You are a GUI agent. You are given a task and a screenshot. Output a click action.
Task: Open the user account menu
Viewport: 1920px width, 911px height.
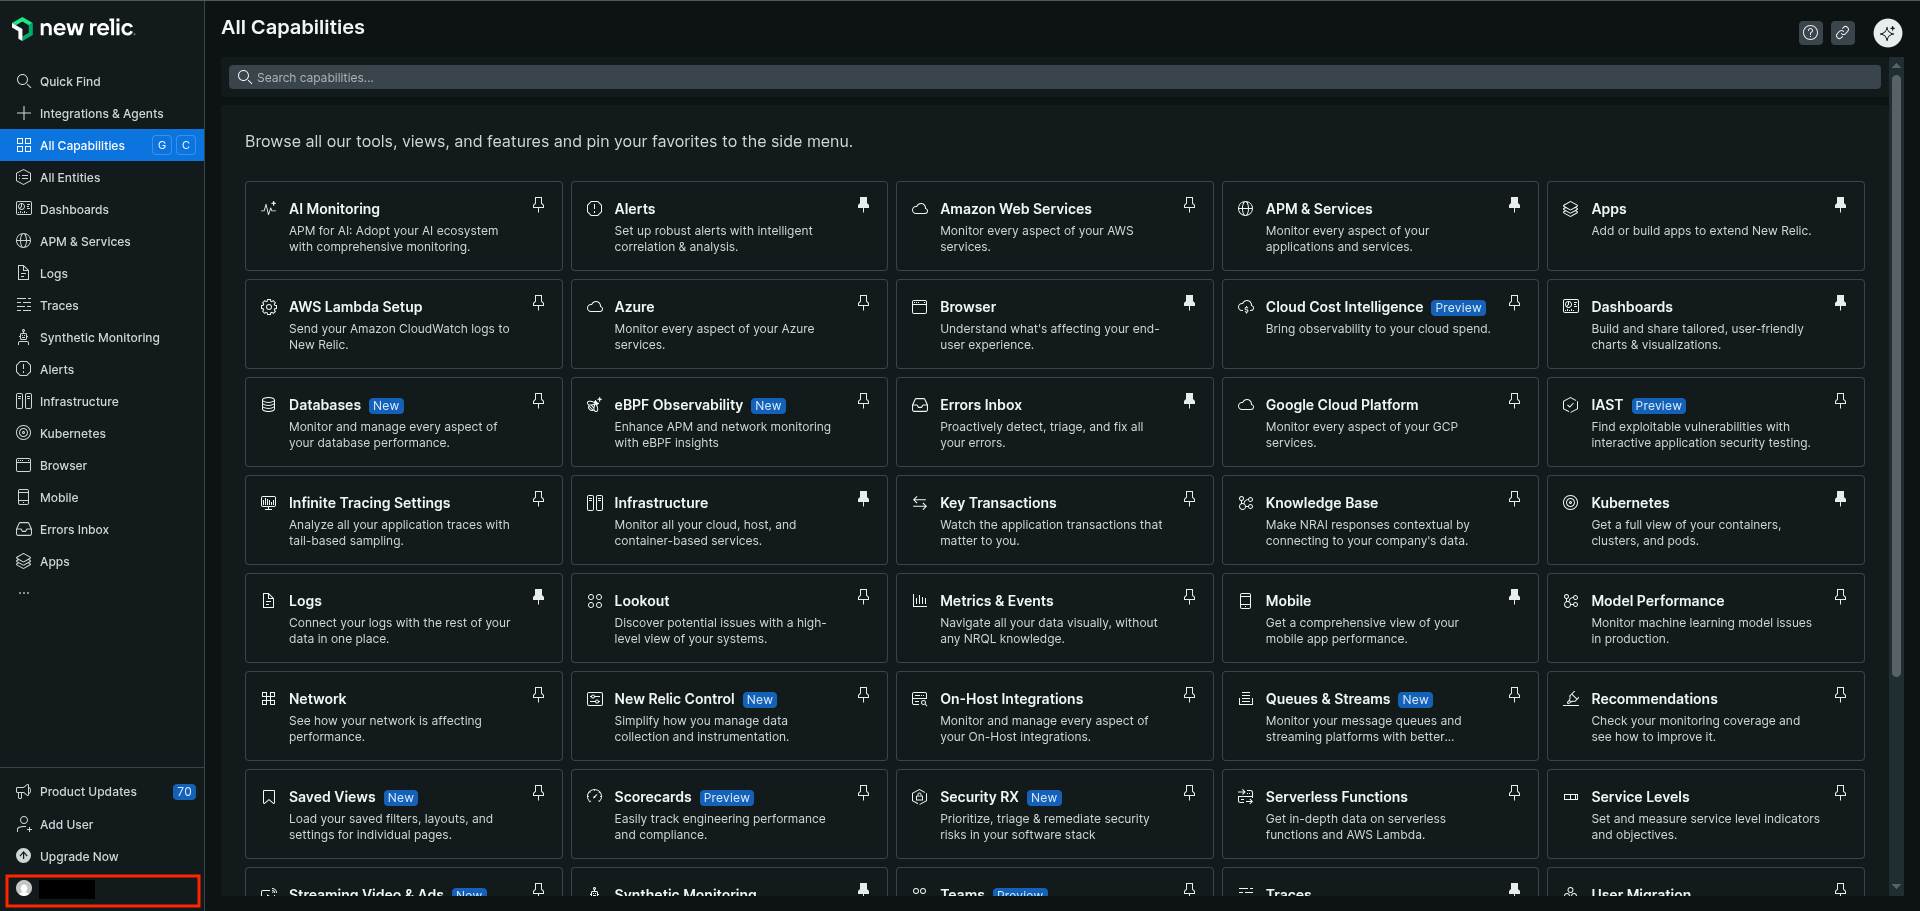point(102,889)
